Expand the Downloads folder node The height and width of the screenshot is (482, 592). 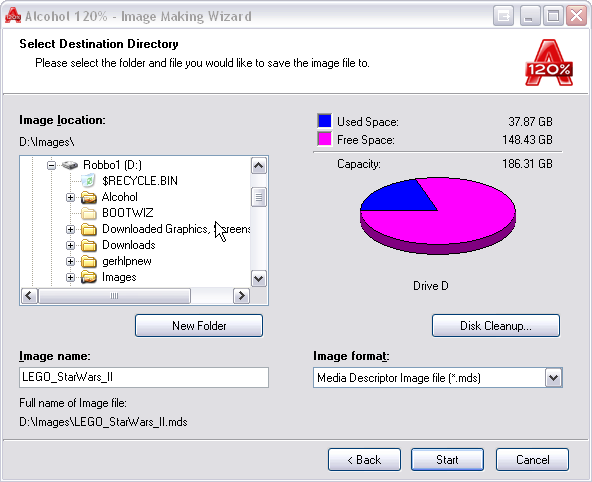pyautogui.click(x=70, y=245)
